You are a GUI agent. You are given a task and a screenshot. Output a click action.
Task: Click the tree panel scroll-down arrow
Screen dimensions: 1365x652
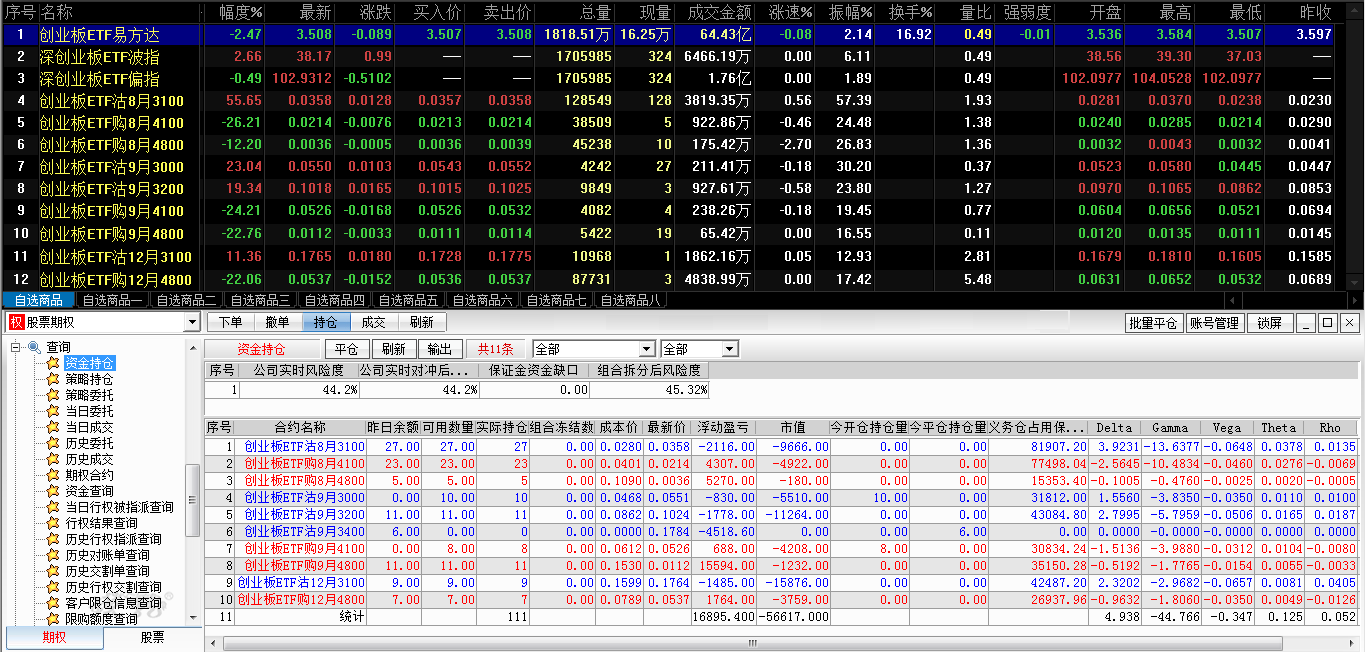pos(194,619)
